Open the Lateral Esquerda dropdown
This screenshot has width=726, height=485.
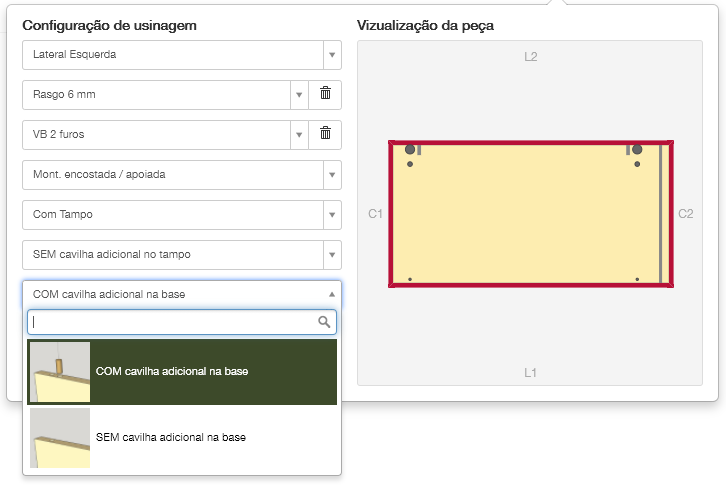[x=181, y=54]
